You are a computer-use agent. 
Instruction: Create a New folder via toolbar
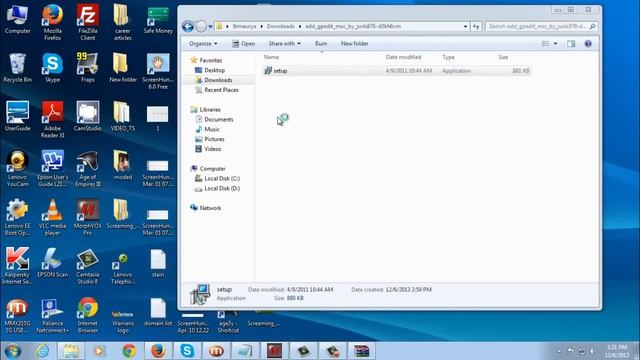click(354, 43)
